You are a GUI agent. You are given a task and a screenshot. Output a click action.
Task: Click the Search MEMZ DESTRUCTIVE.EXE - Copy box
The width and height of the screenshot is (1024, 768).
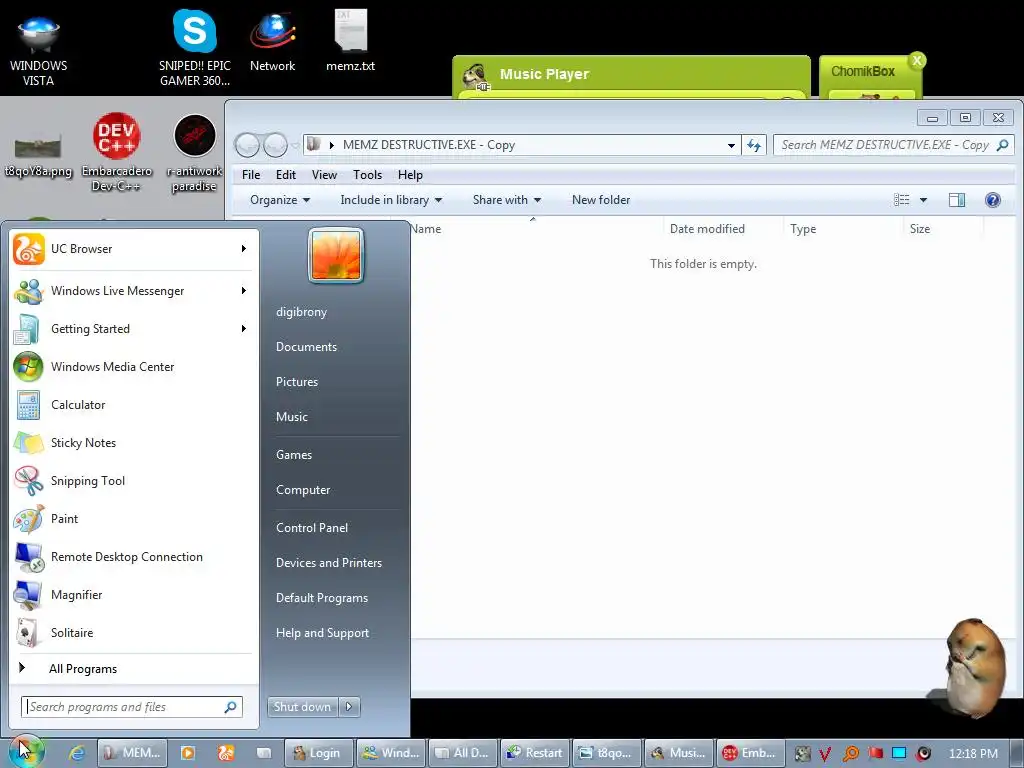(x=893, y=145)
